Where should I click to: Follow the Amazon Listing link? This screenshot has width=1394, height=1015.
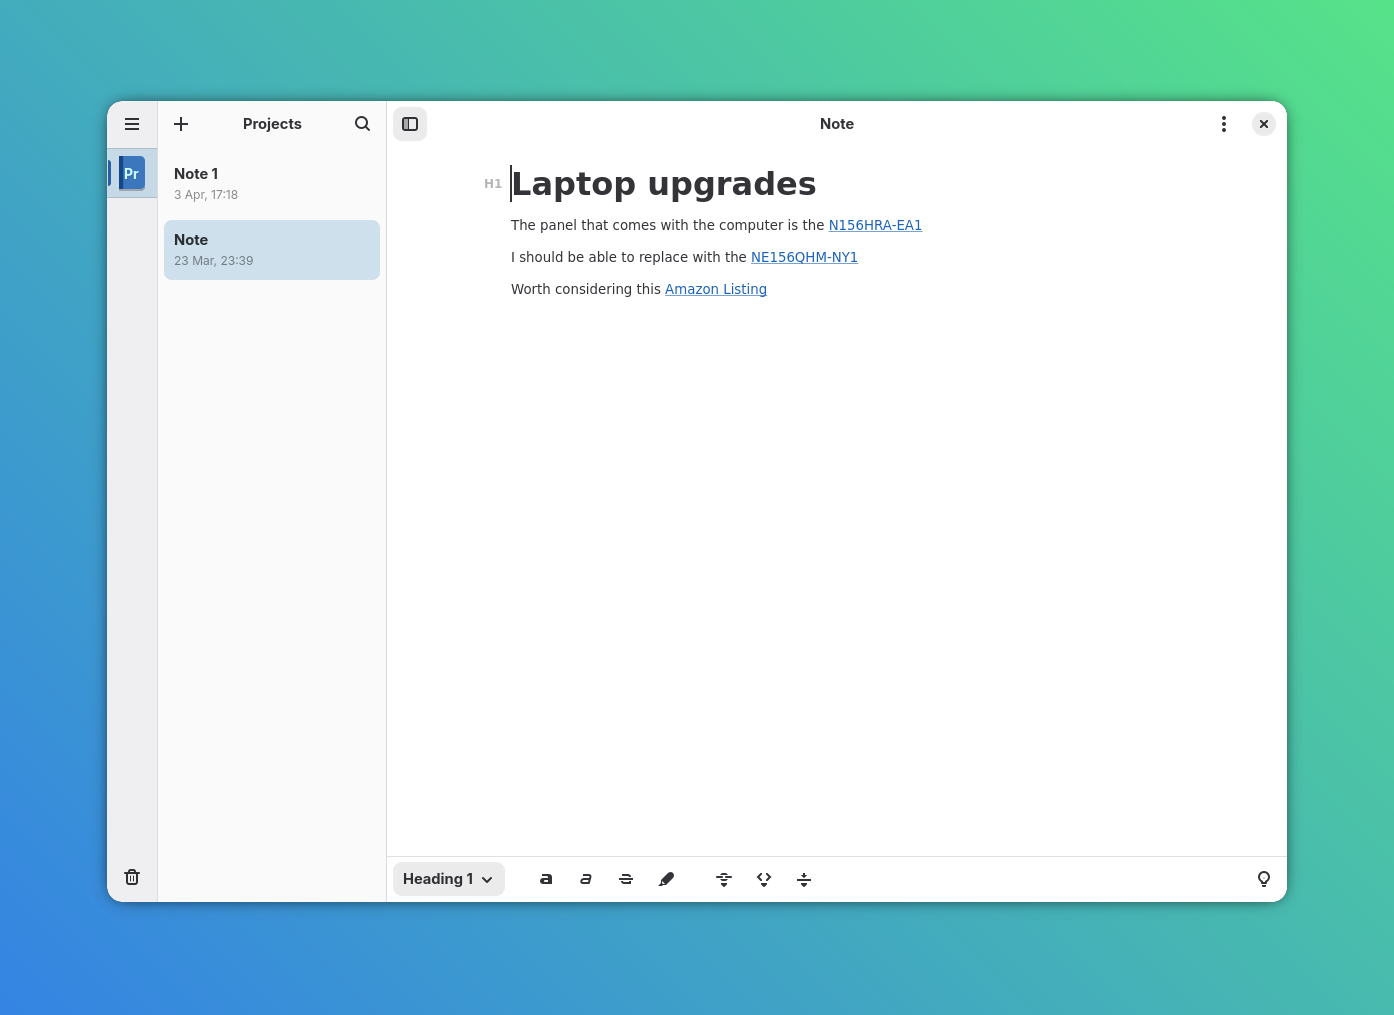pyautogui.click(x=716, y=290)
